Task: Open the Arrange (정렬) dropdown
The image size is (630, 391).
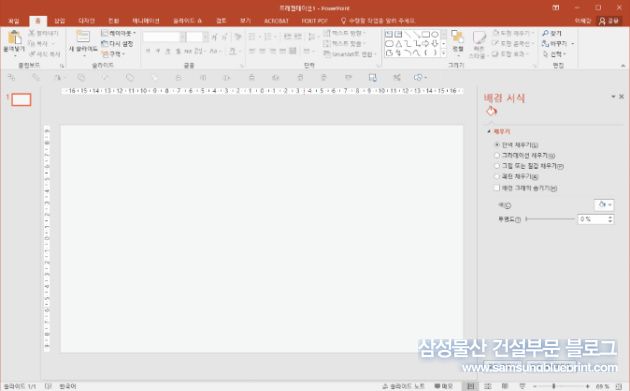Action: pos(458,42)
